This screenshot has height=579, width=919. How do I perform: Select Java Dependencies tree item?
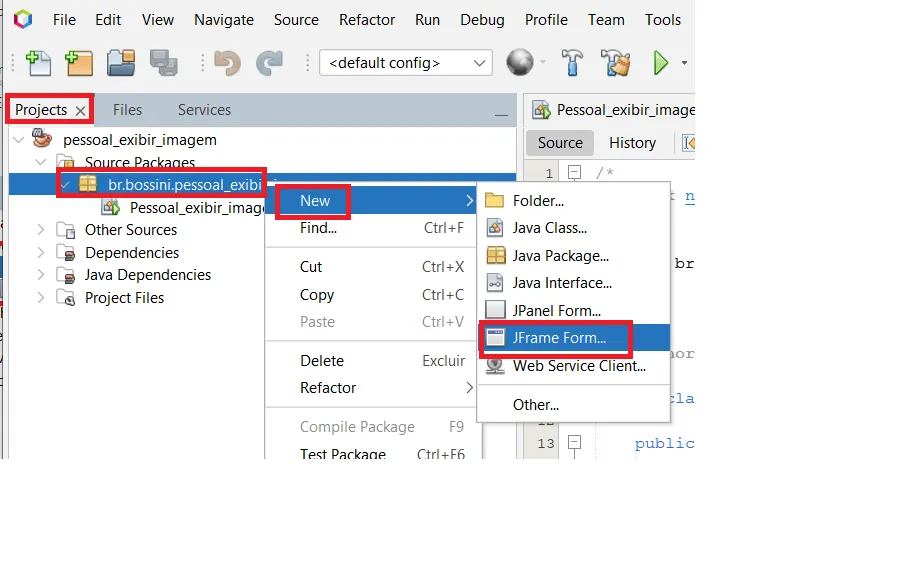pyautogui.click(x=148, y=275)
